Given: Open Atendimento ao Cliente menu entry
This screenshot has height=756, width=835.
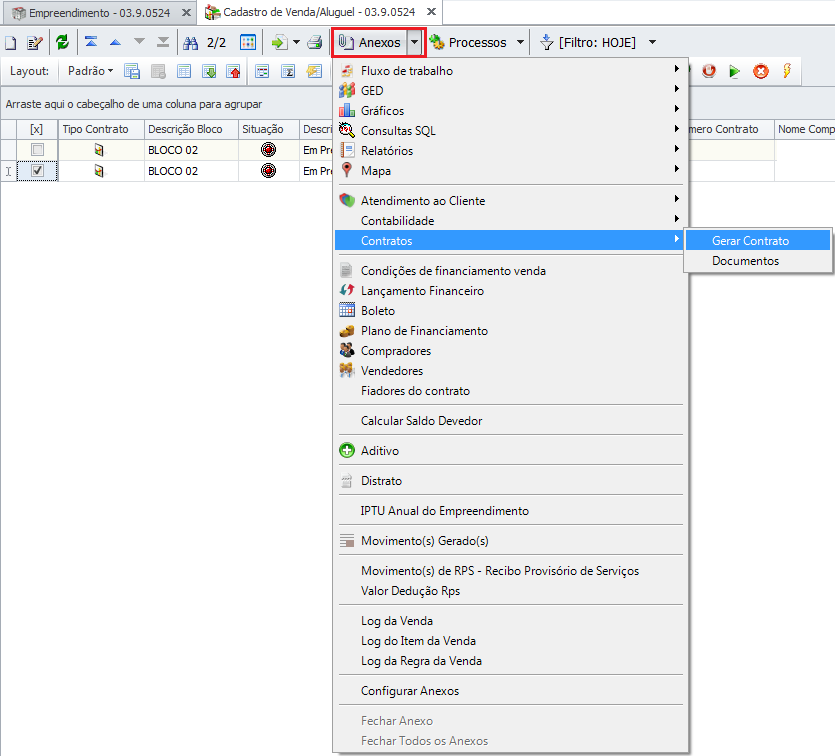Looking at the screenshot, I should pos(510,201).
